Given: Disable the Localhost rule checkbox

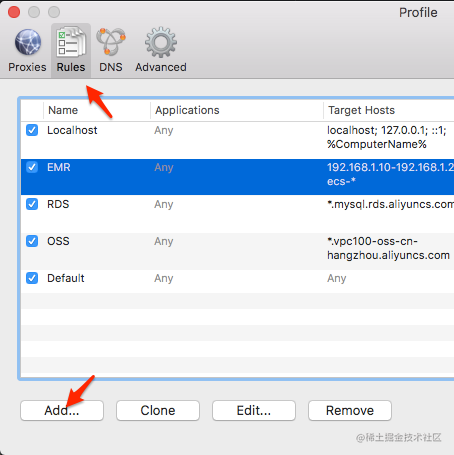Looking at the screenshot, I should [32, 130].
